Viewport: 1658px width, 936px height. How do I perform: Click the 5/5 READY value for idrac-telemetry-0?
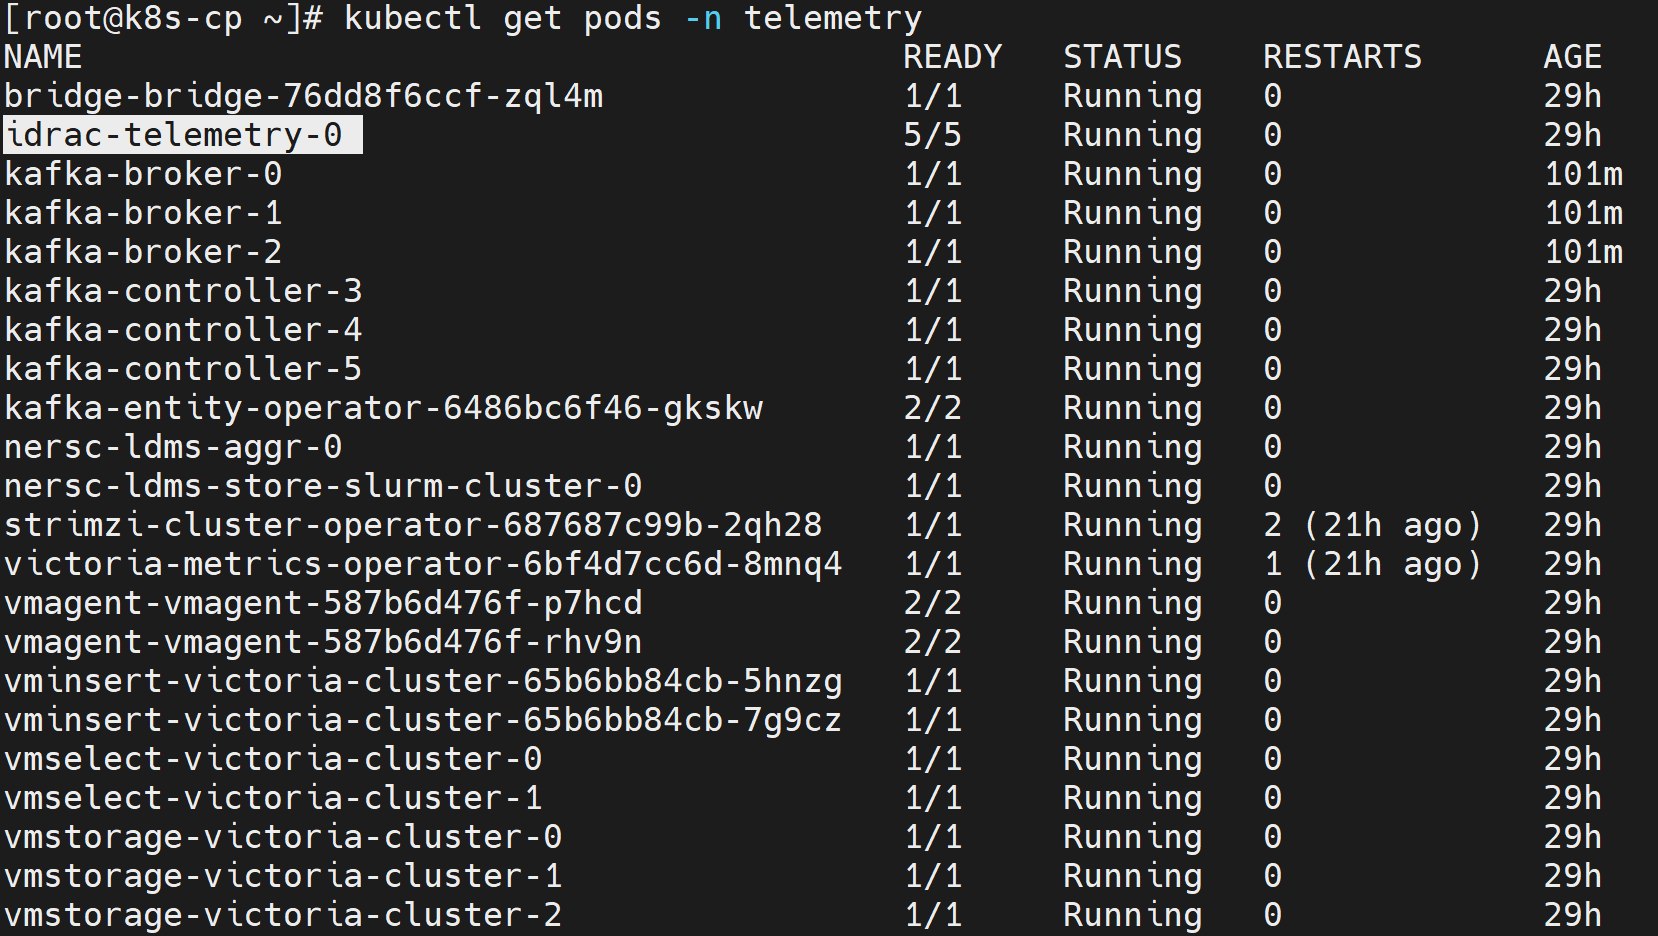[933, 135]
